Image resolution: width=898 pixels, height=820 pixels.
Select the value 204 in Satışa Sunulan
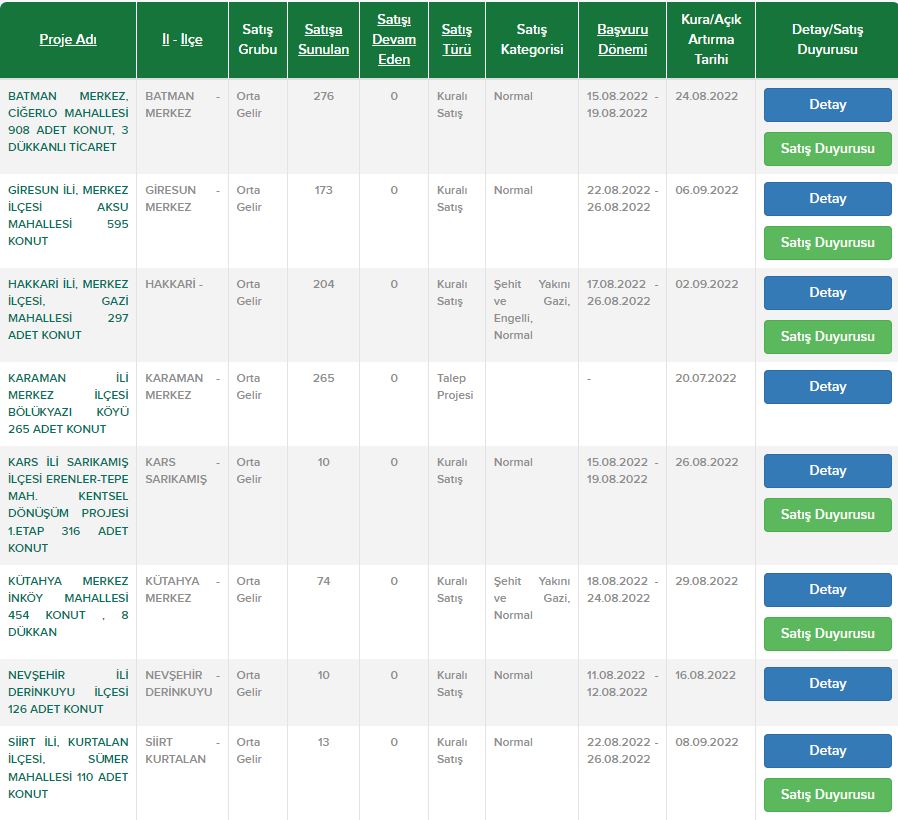pyautogui.click(x=323, y=284)
